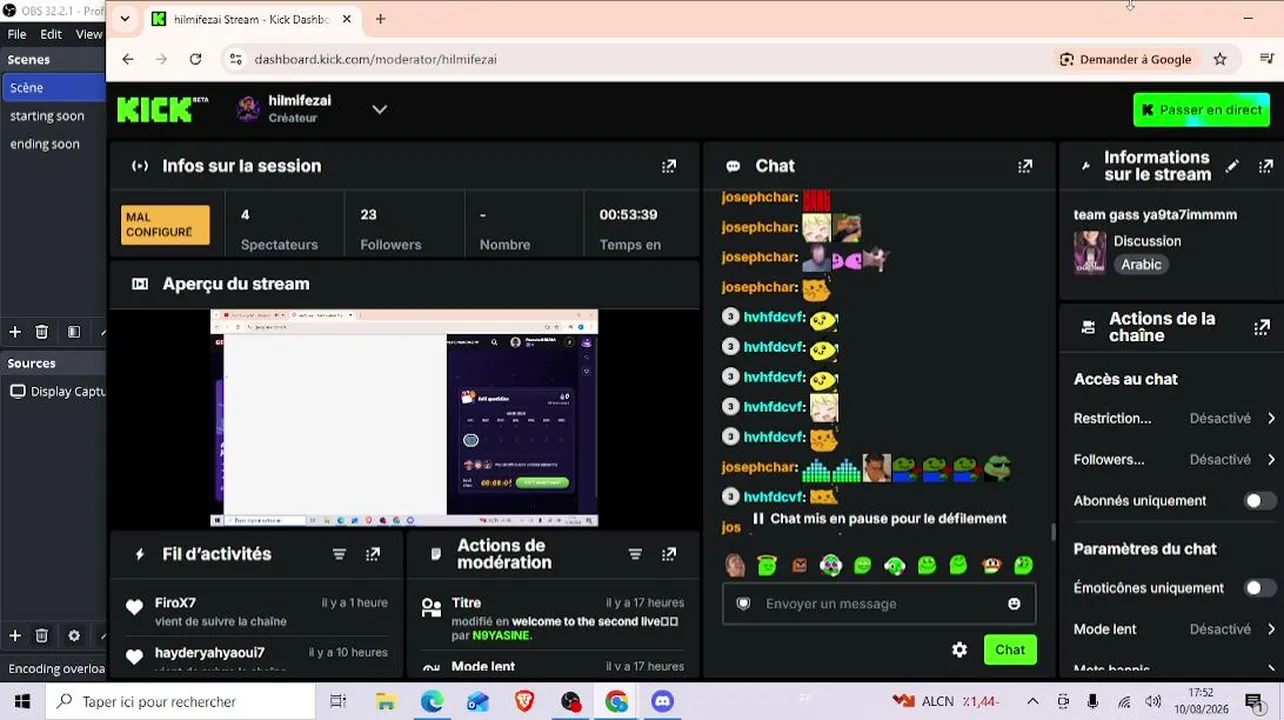Resume chat via paused scrolling banner
The height and width of the screenshot is (720, 1284).
879,519
